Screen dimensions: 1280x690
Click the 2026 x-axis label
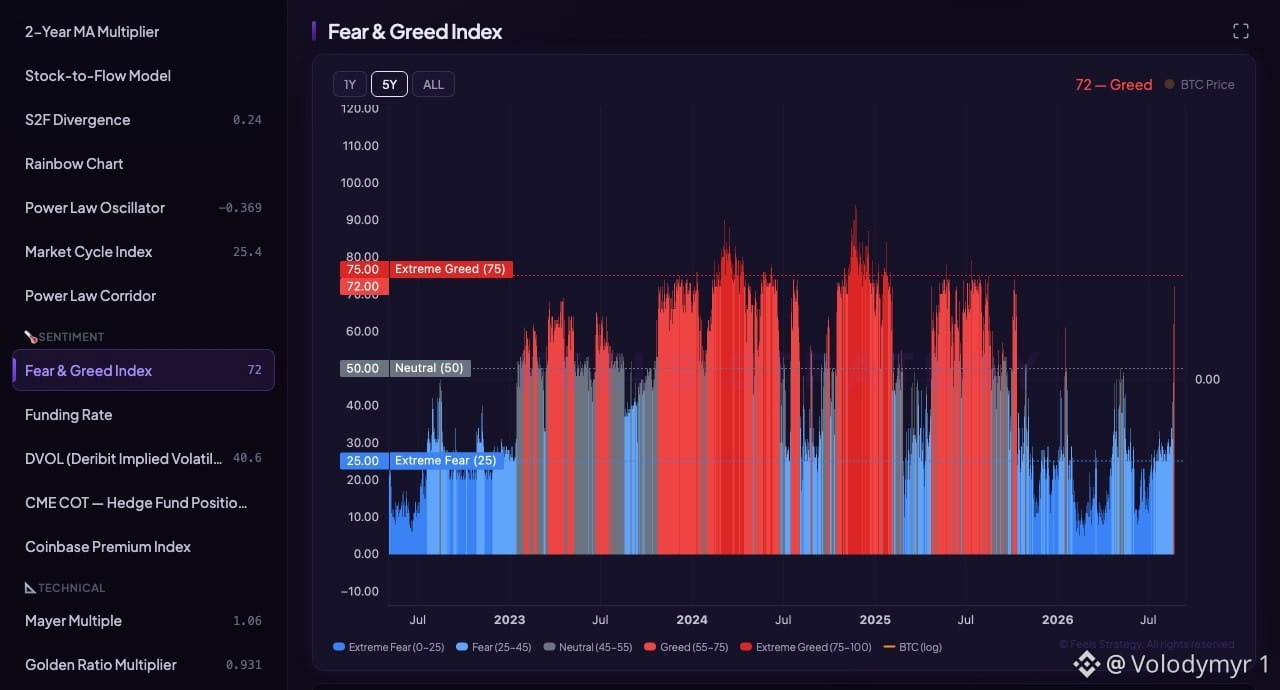(1058, 620)
